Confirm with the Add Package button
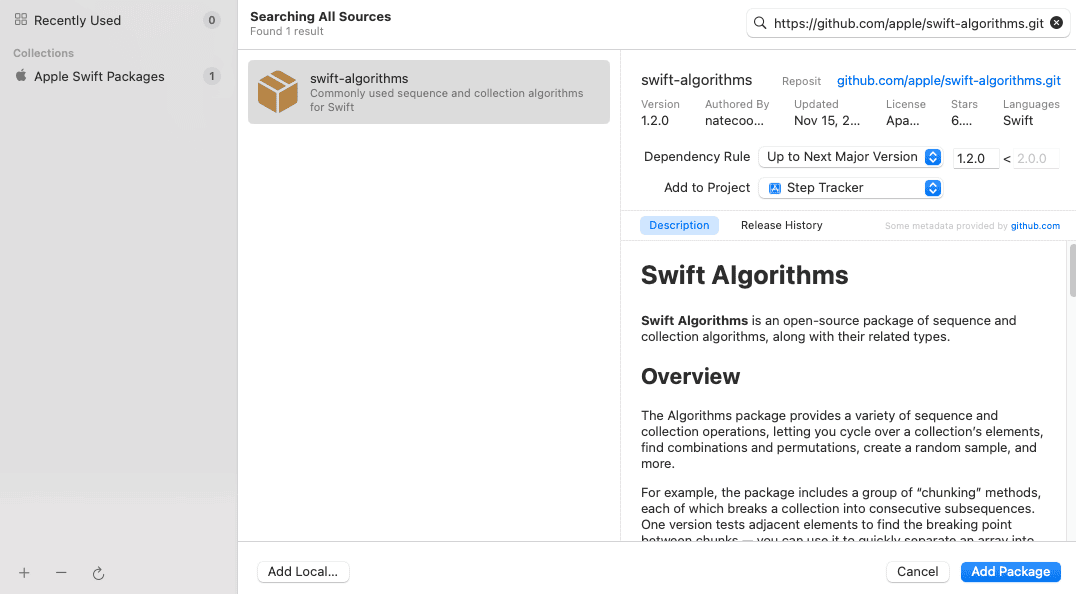 tap(1011, 571)
